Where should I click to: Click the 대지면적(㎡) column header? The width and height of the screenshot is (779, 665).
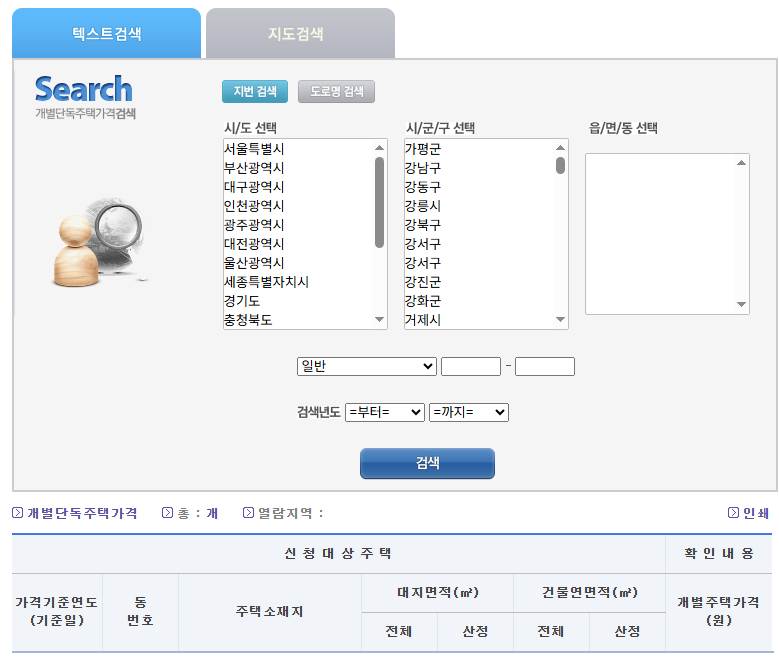point(437,592)
